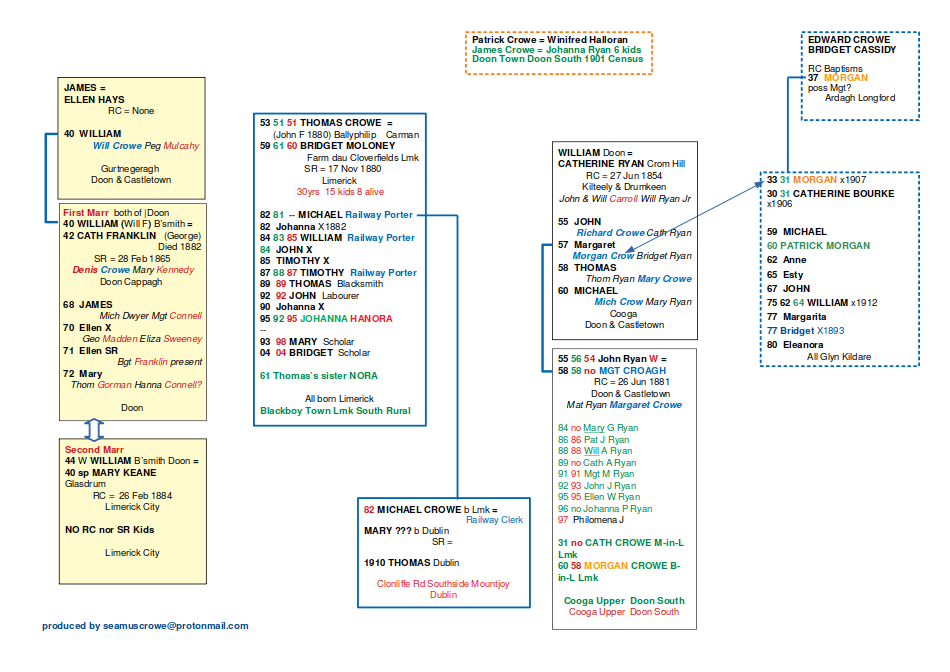Click the green PATRICK MORGAN entry
The width and height of the screenshot is (950, 672).
click(825, 245)
